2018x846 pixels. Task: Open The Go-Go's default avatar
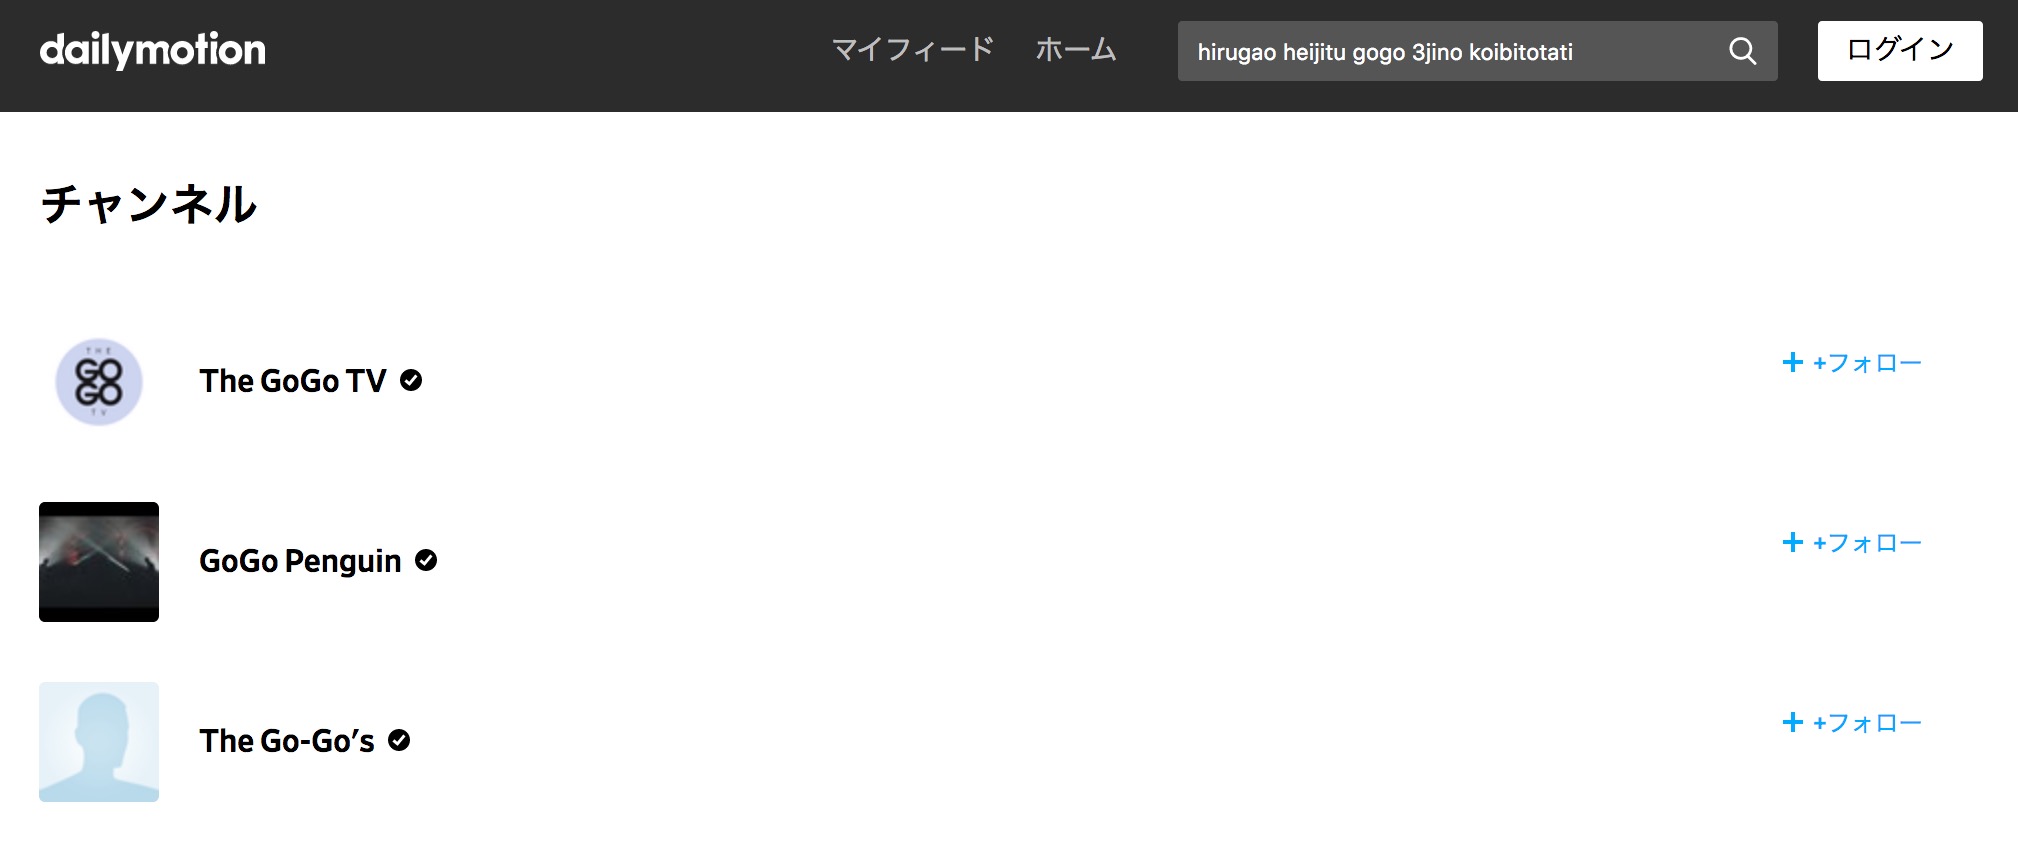[99, 742]
